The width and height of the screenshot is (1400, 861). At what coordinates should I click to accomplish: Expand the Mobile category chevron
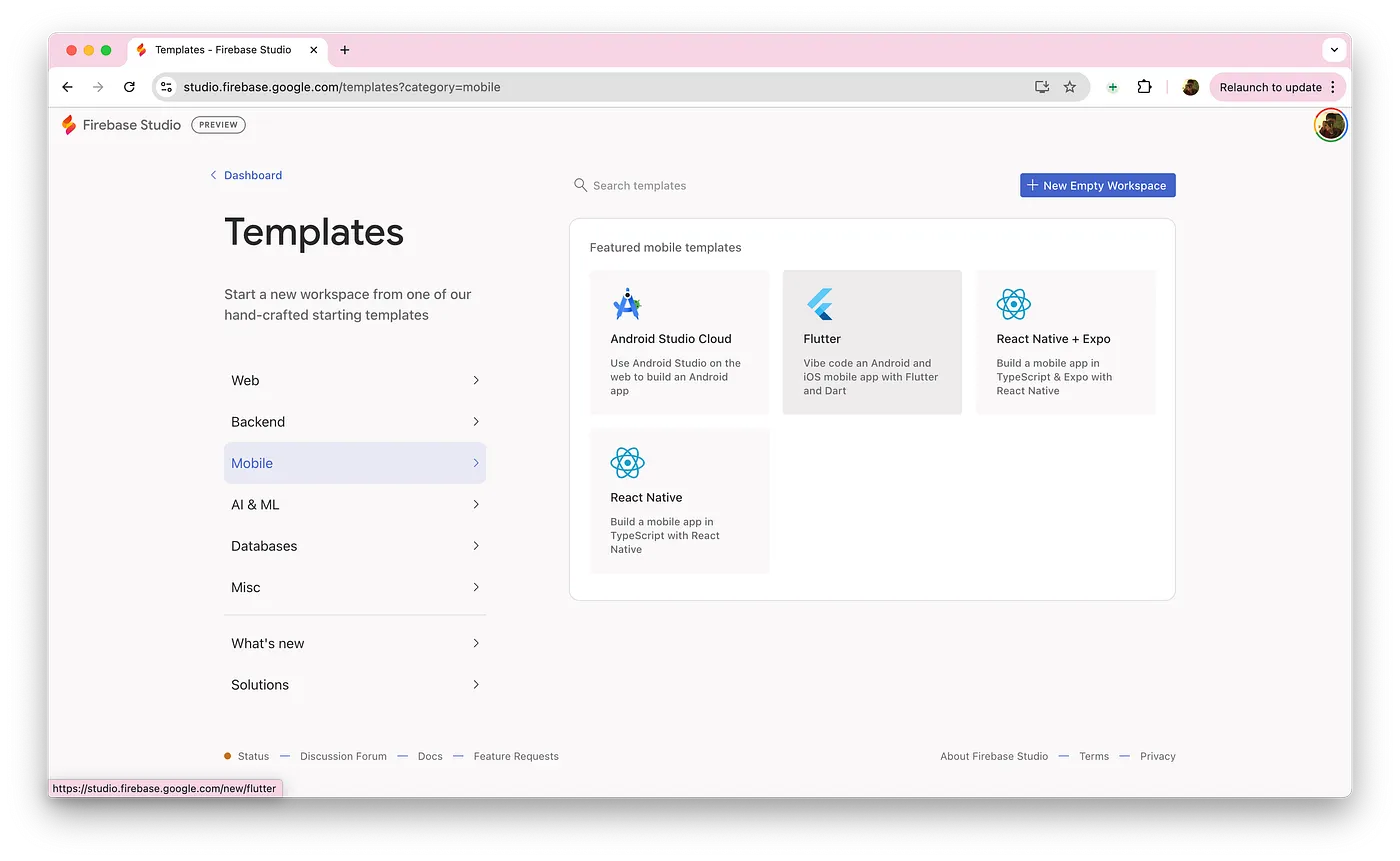click(x=476, y=463)
